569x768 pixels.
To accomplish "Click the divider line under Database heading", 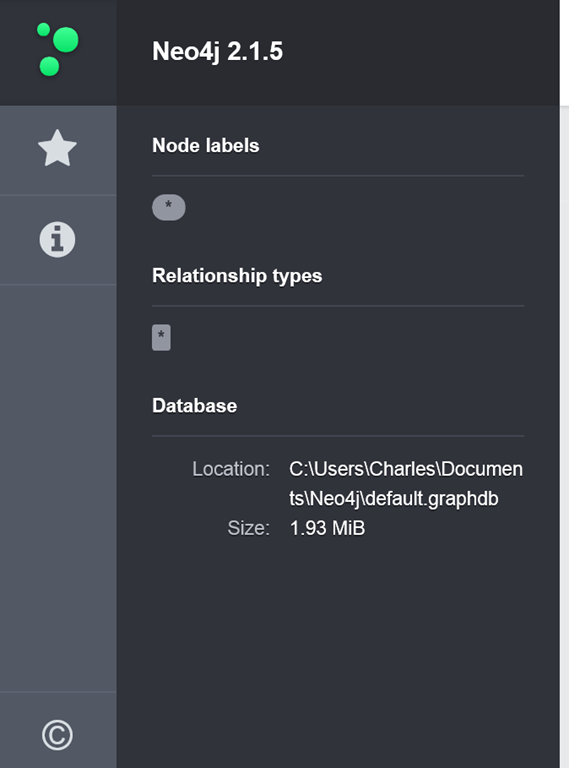I will [x=338, y=435].
